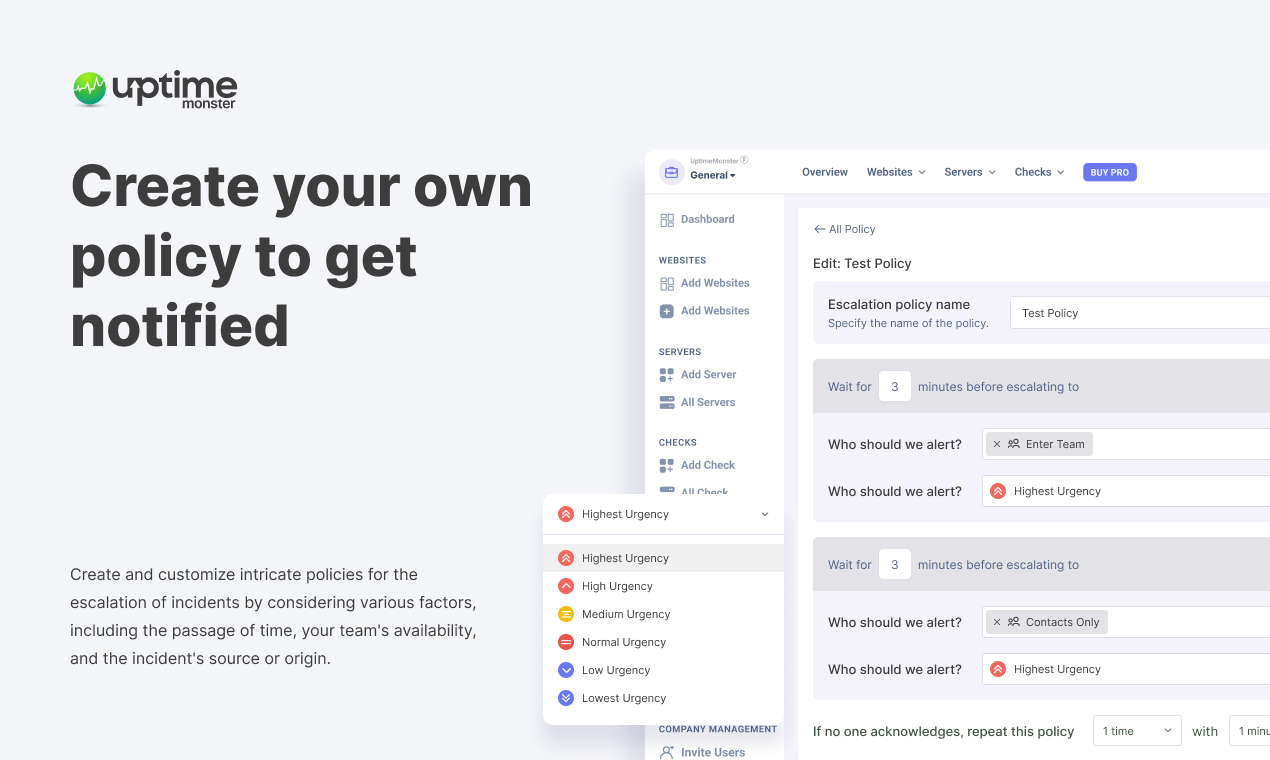Collapse the Highest Urgency popup dropdown
The image size is (1270, 760).
765,514
